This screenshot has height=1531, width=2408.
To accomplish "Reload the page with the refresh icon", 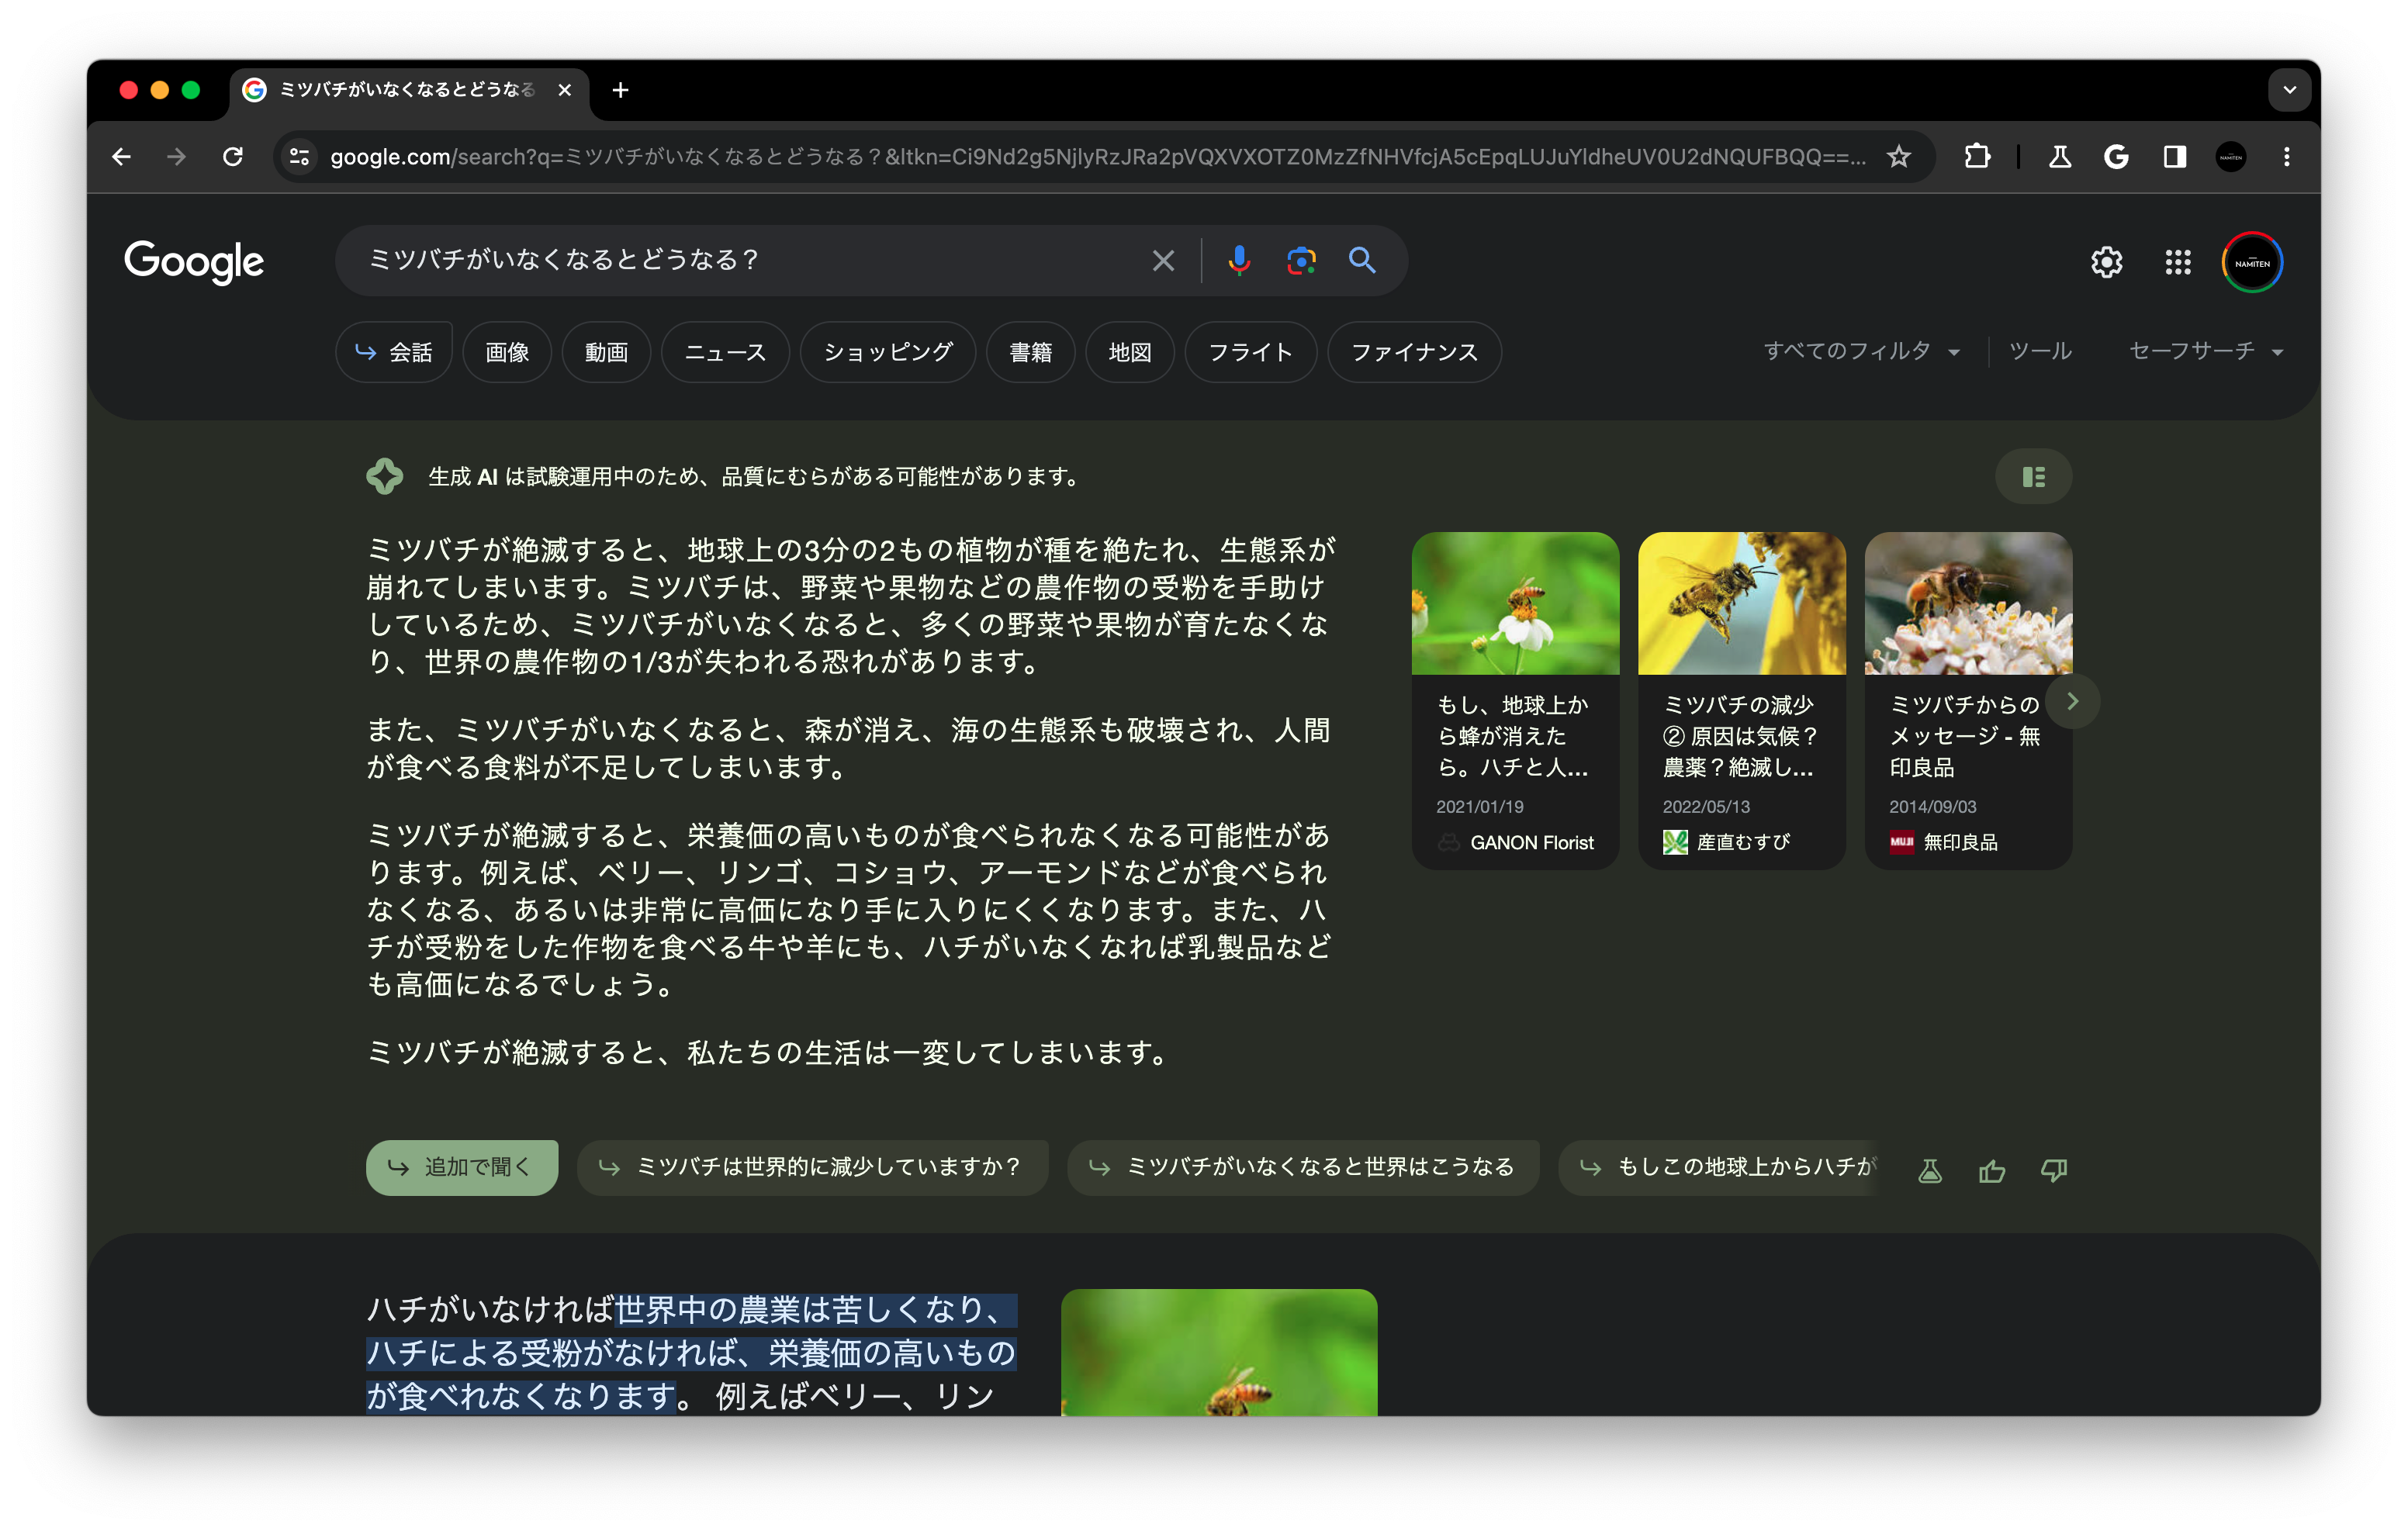I will coord(233,157).
